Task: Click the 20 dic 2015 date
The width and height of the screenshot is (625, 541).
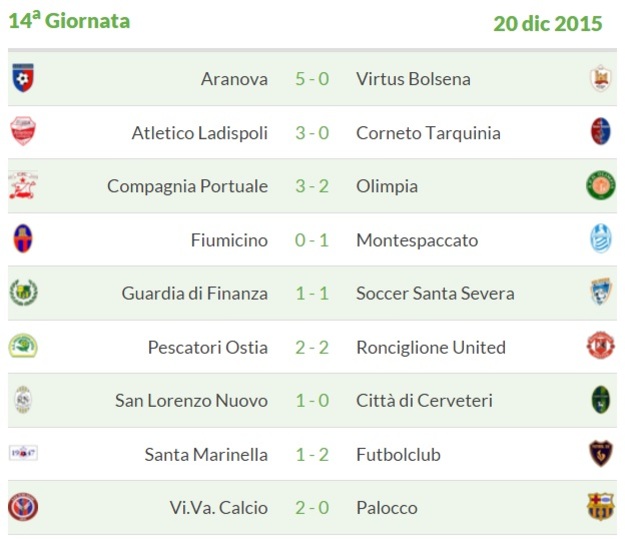Action: coord(547,23)
